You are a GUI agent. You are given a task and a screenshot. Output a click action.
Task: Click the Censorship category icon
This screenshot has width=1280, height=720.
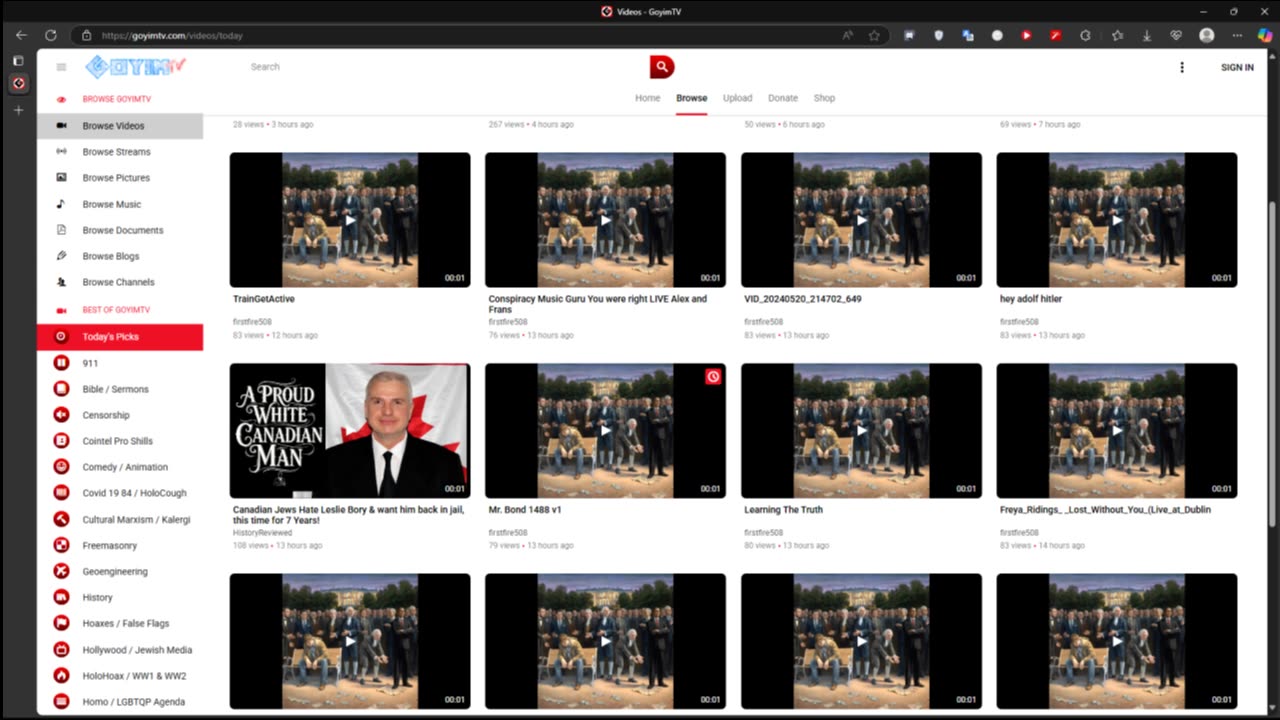(61, 415)
